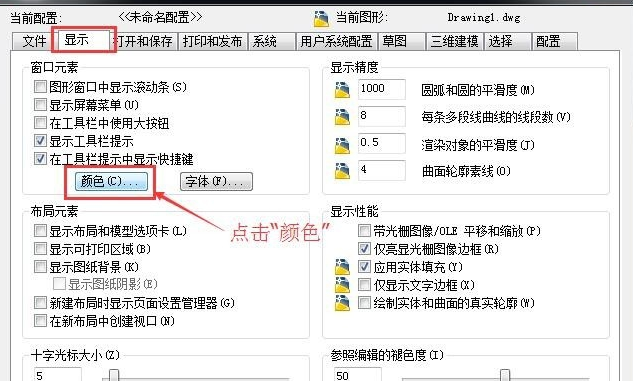The width and height of the screenshot is (633, 381).
Task: Click drawing icon next to 绘制实体和曲面的真实轮廓
Action: tap(342, 303)
